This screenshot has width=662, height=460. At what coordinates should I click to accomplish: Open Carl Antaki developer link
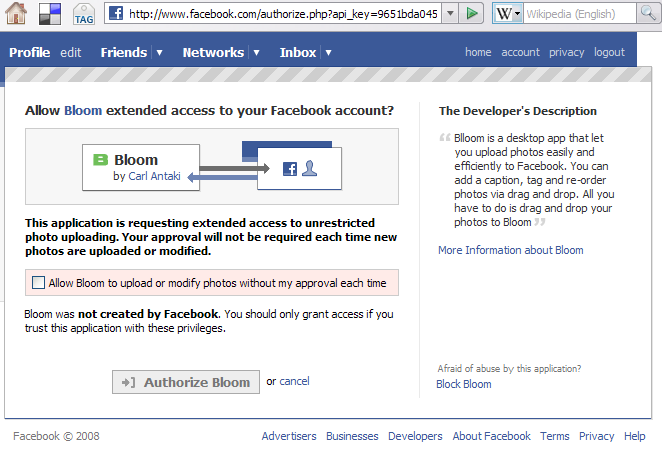coord(154,176)
